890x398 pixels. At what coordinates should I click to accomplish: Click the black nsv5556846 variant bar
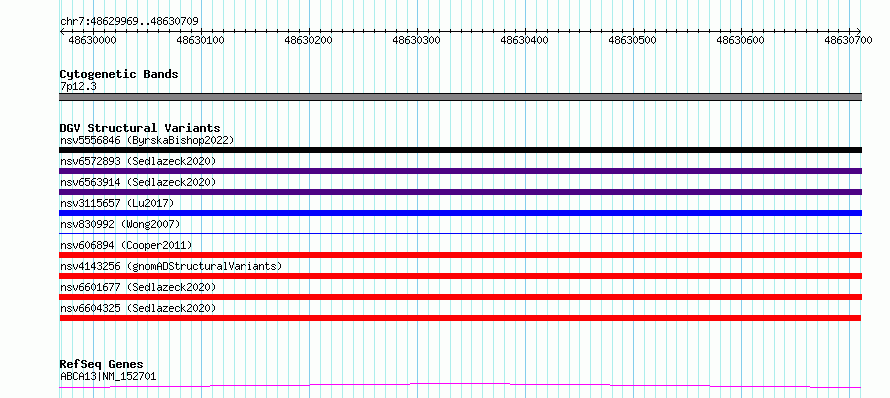(460, 150)
